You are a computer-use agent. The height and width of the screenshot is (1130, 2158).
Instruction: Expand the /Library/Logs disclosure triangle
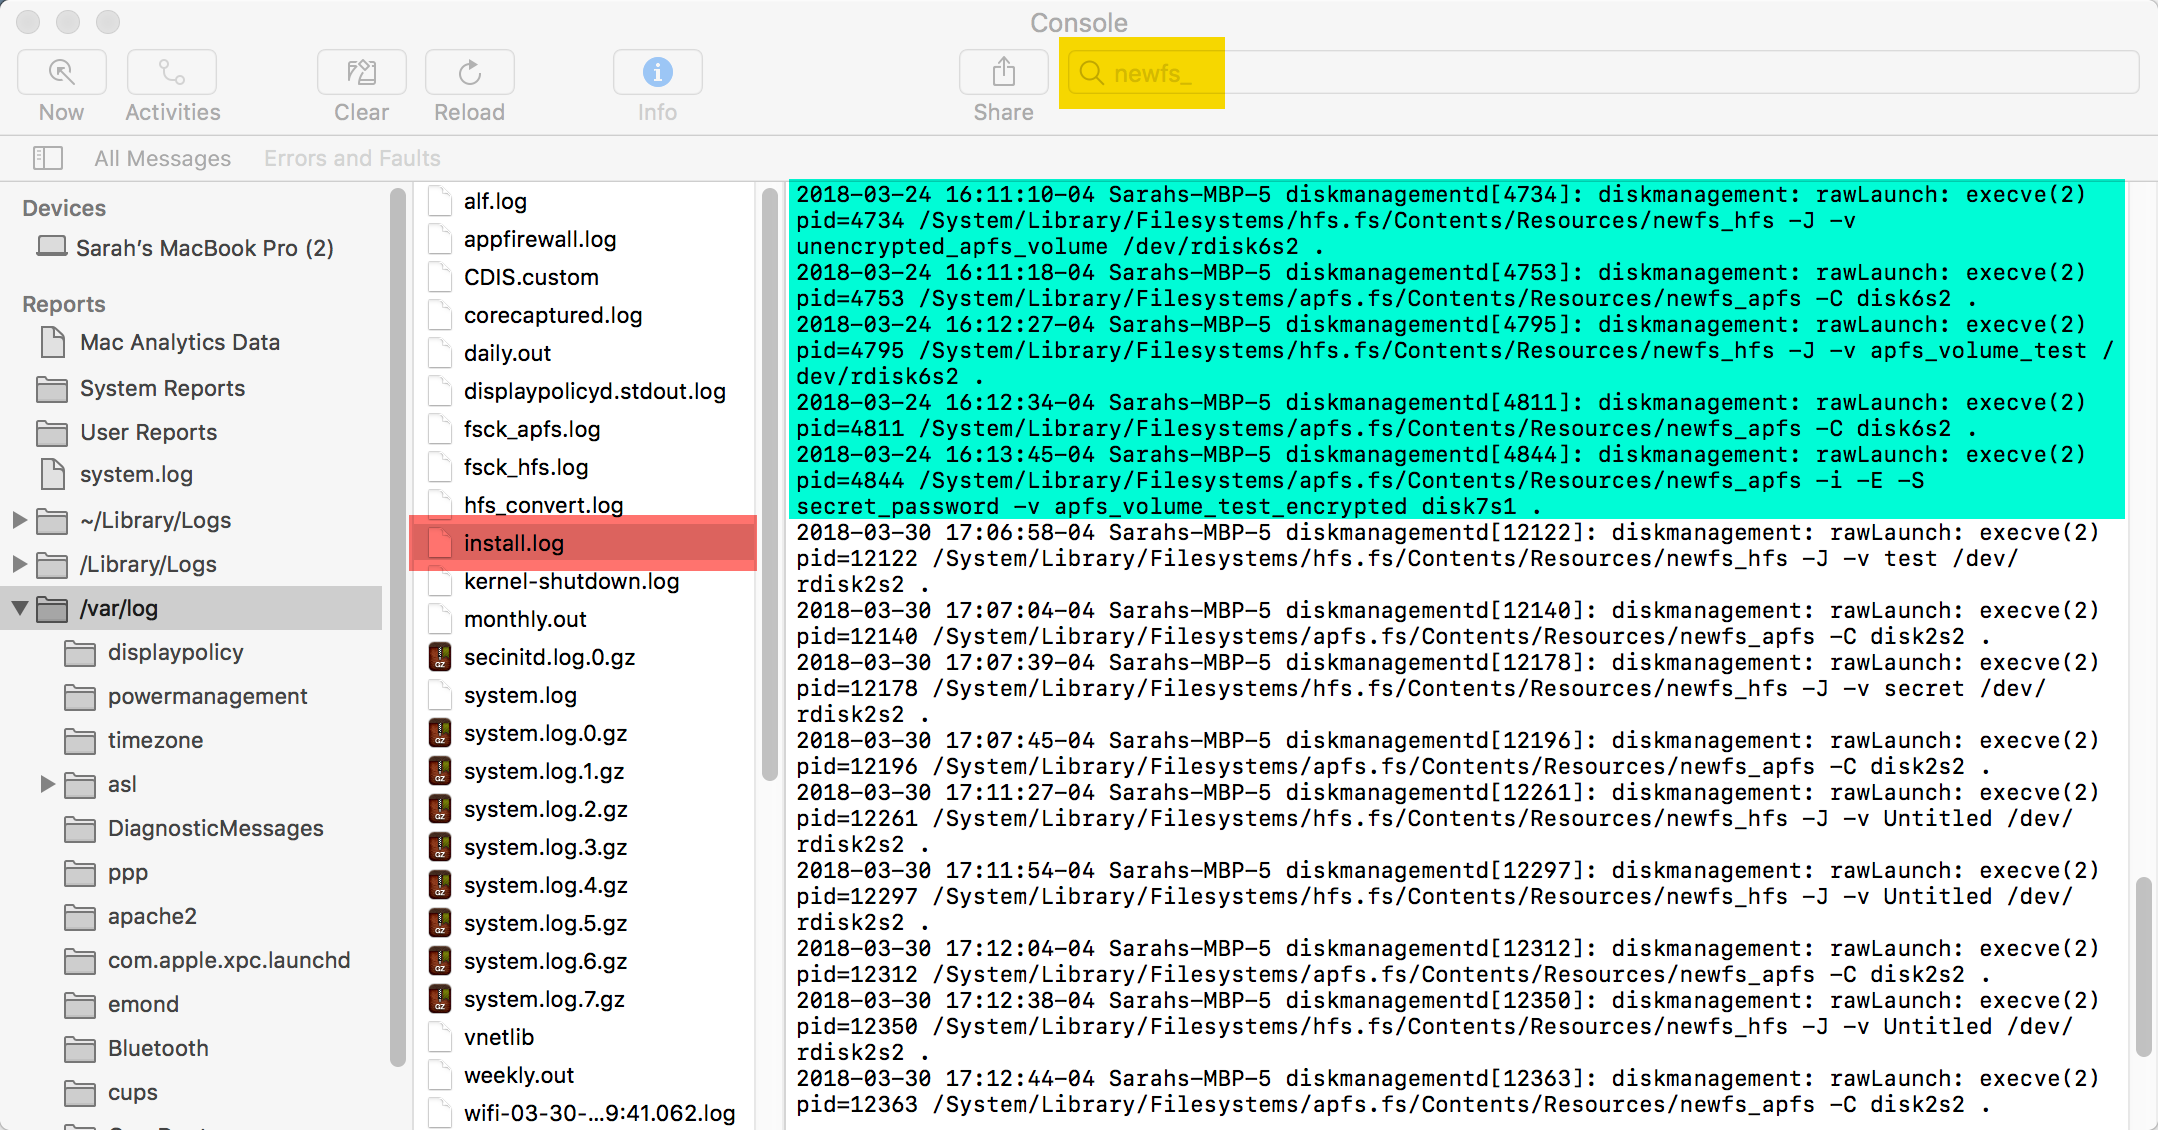19,563
